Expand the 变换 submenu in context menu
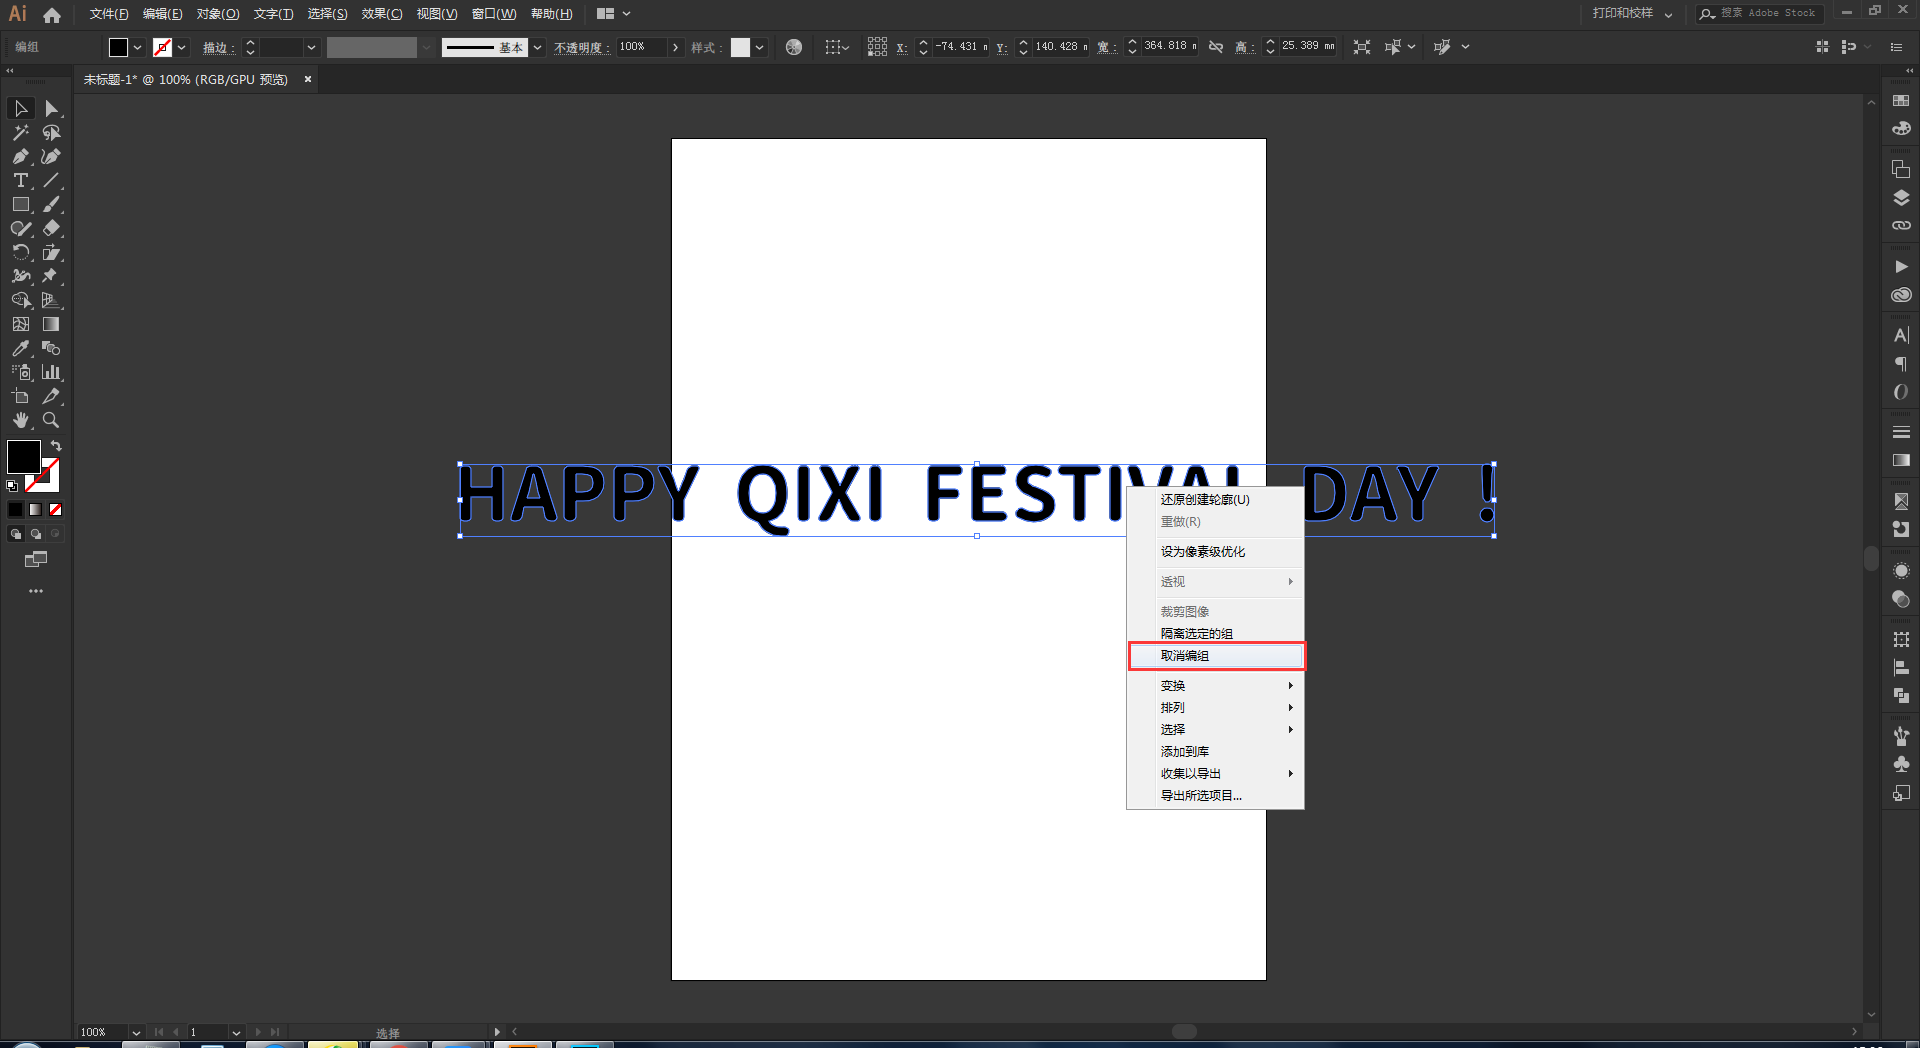 coord(1215,686)
